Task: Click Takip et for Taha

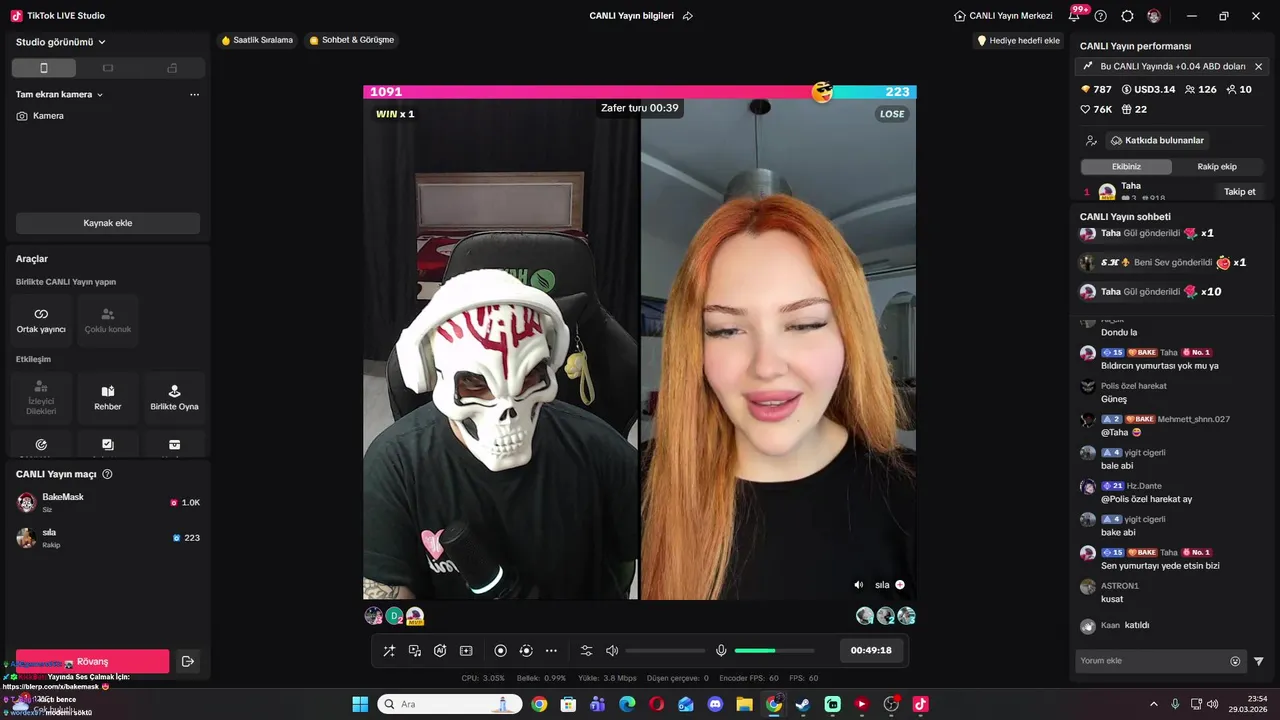Action: pyautogui.click(x=1240, y=192)
